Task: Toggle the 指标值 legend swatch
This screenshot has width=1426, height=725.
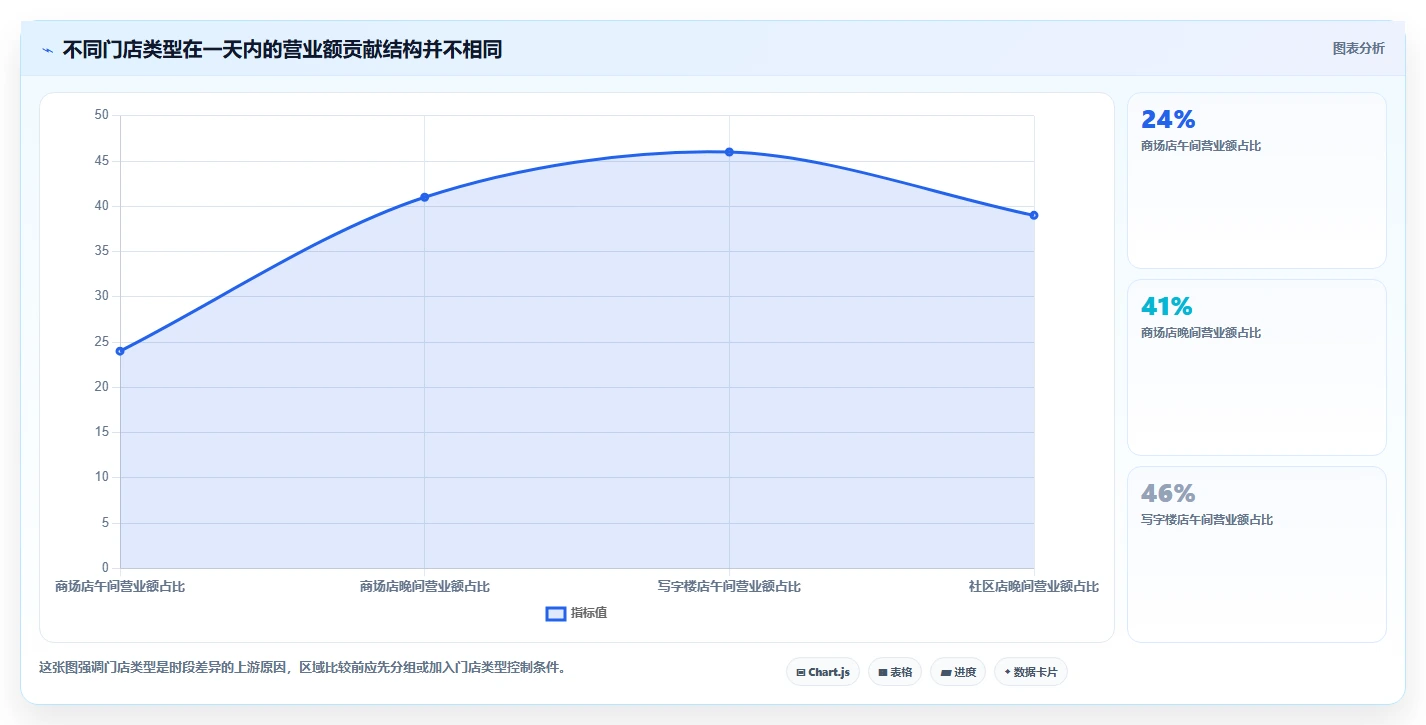Action: (x=556, y=613)
